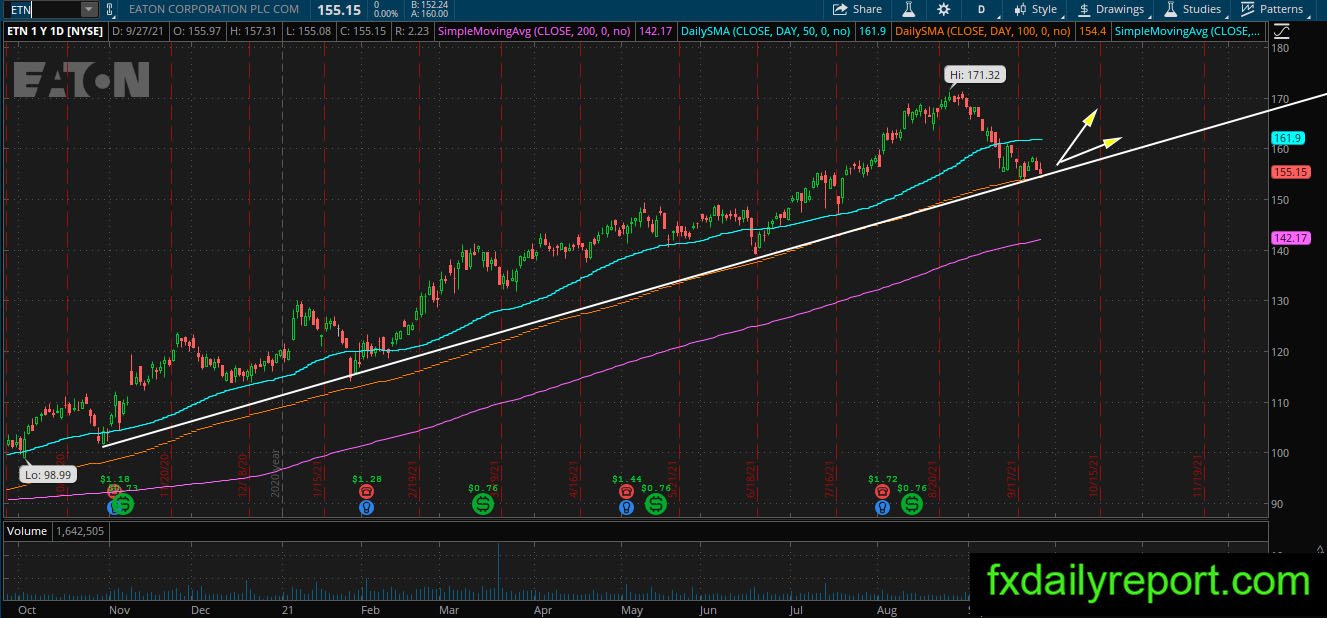The width and height of the screenshot is (1327, 618).
Task: Open the D aggregation period selector
Action: click(981, 9)
